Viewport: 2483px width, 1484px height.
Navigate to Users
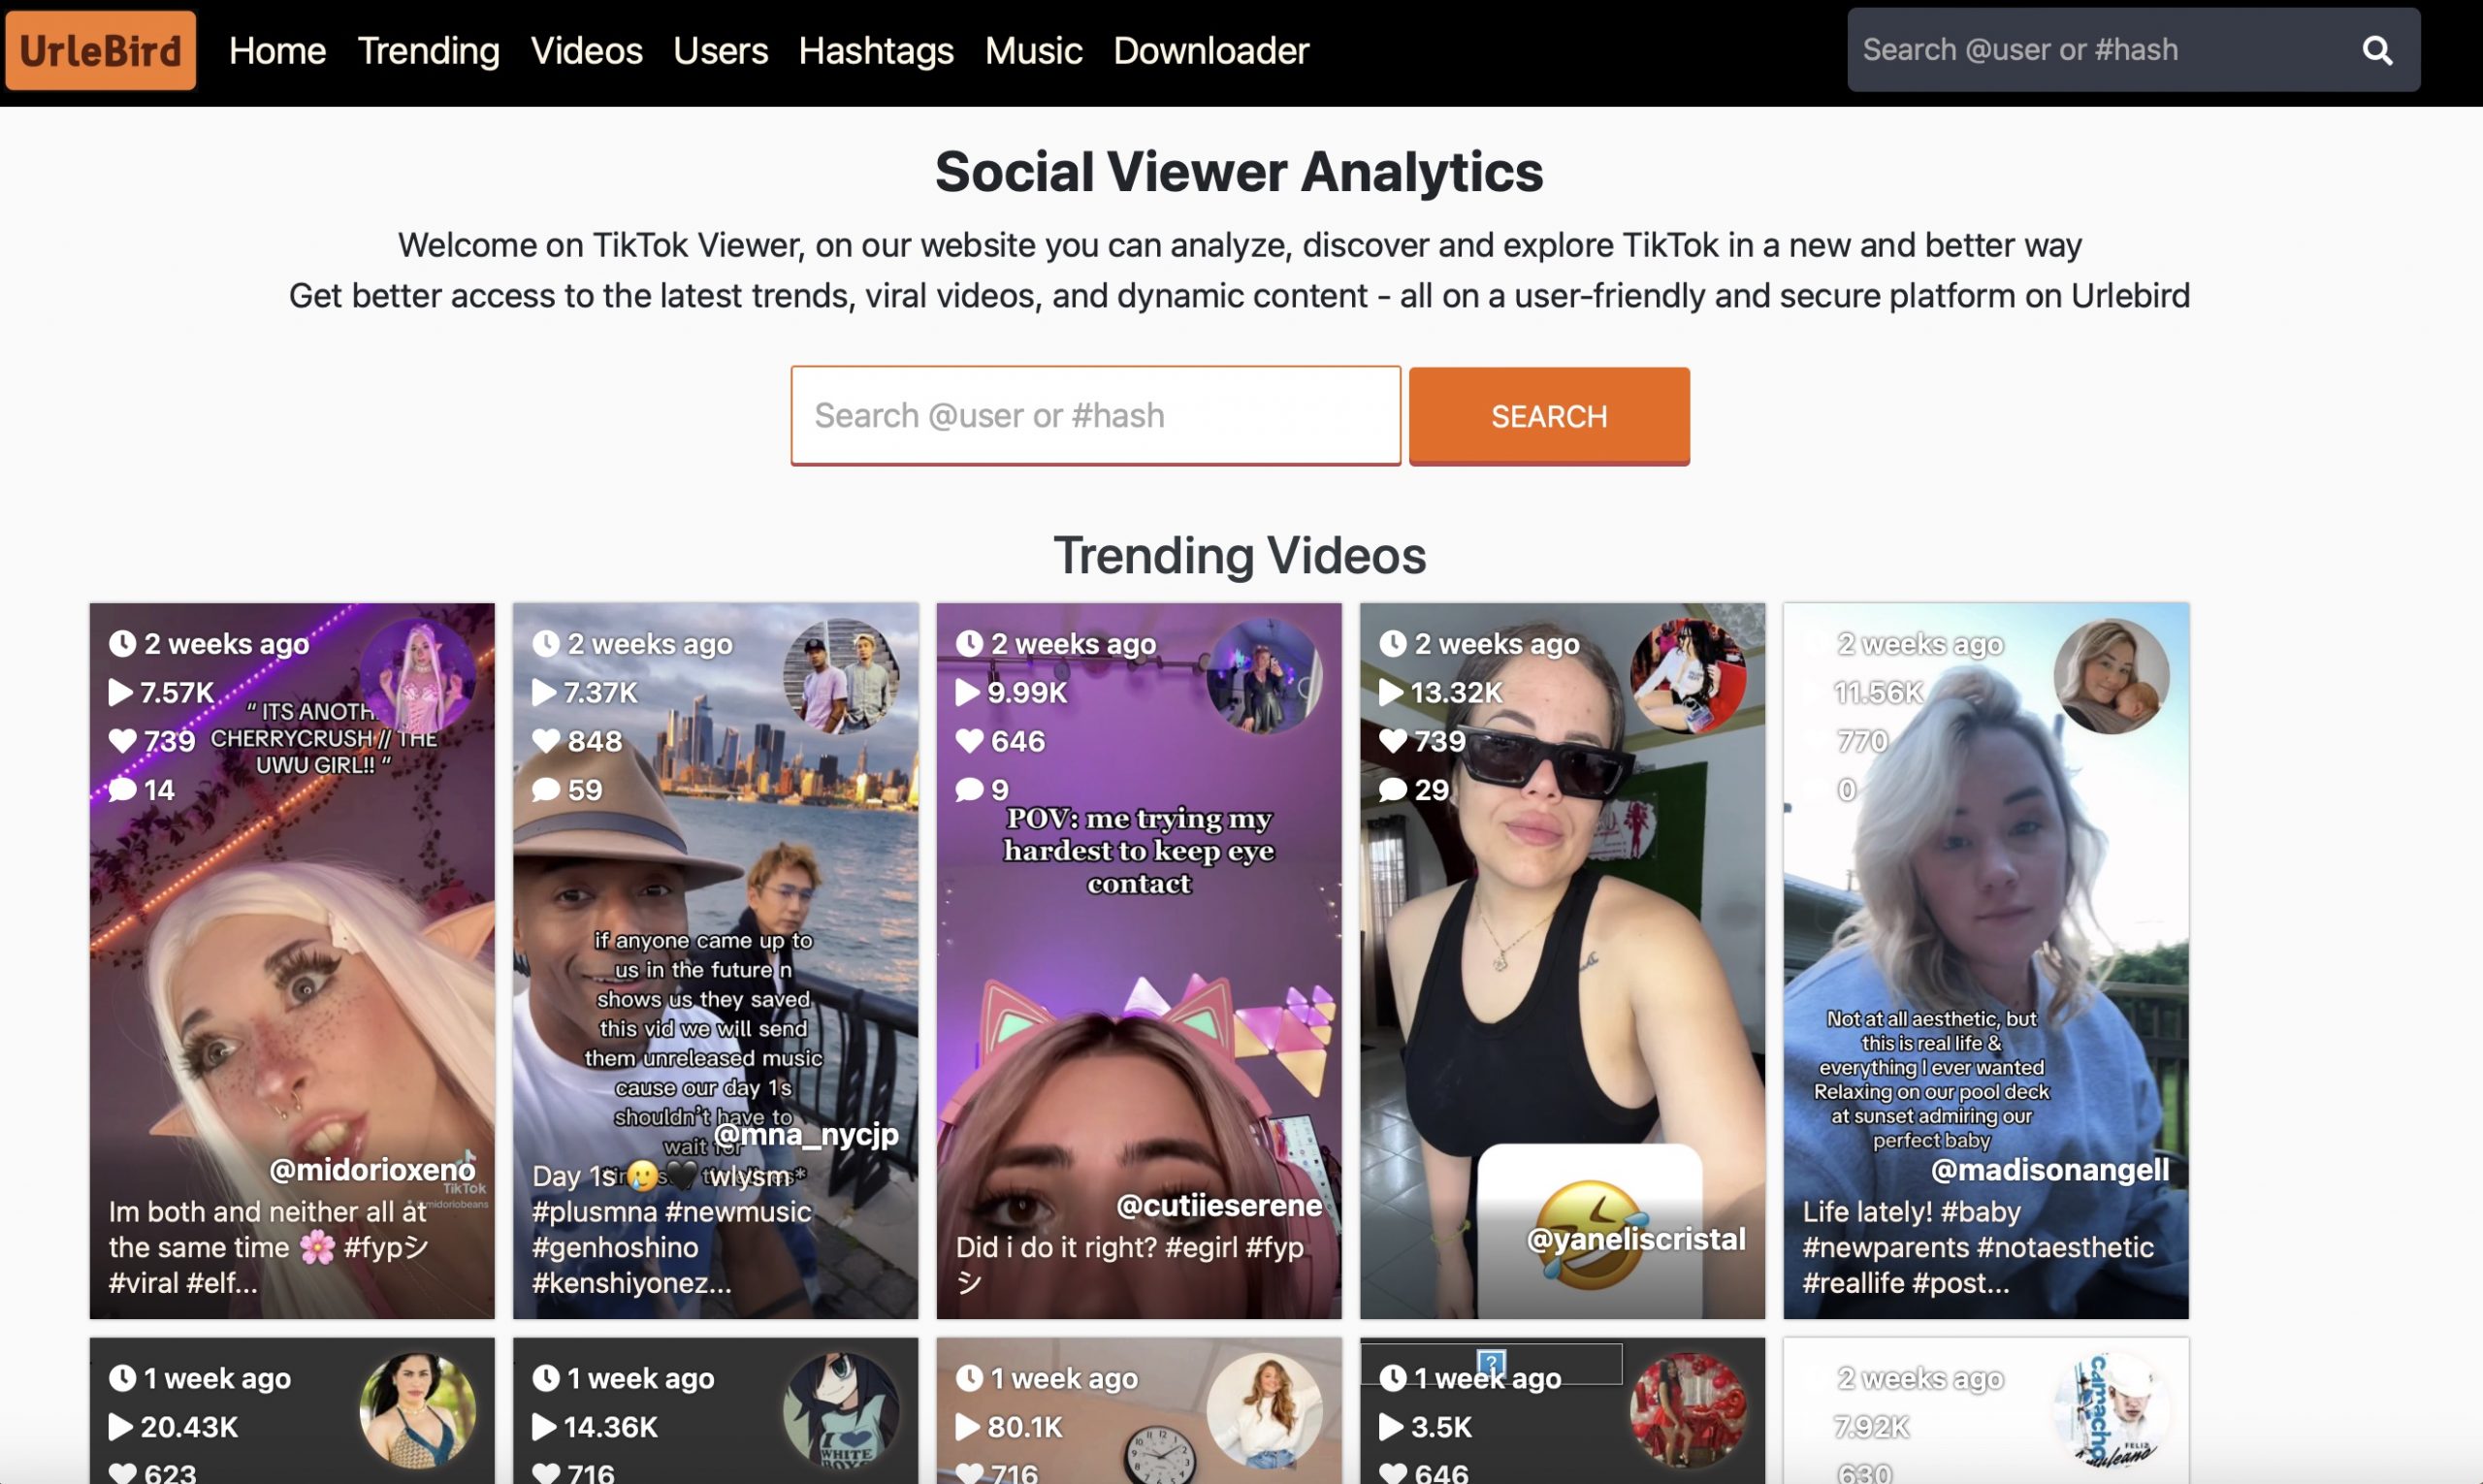coord(720,50)
